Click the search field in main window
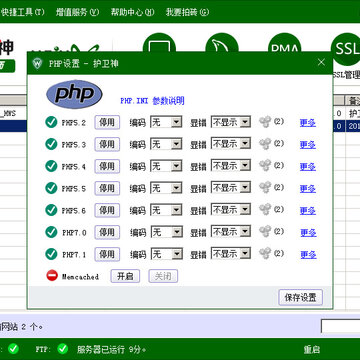Screen dimensions: 360x360 (x=340, y=326)
